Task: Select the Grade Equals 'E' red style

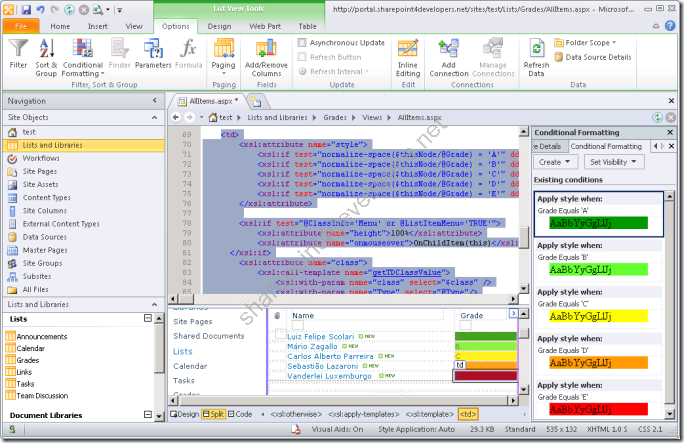Action: tap(598, 410)
